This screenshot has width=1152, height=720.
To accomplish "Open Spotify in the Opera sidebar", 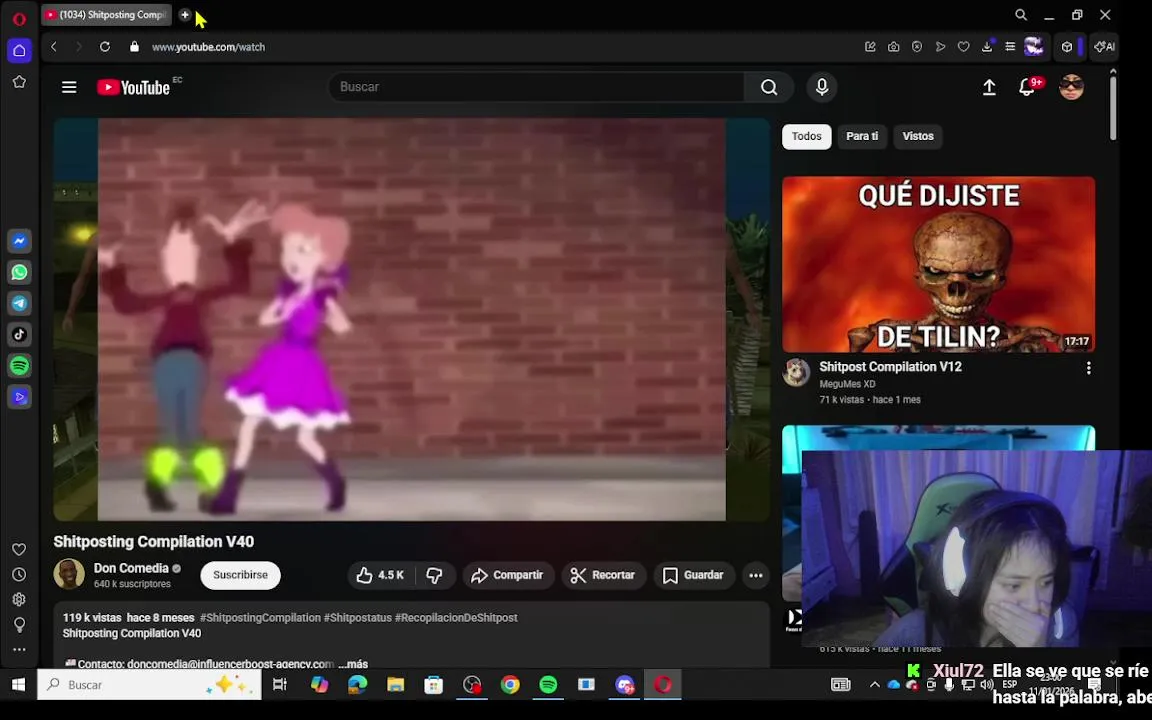I will click(19, 365).
